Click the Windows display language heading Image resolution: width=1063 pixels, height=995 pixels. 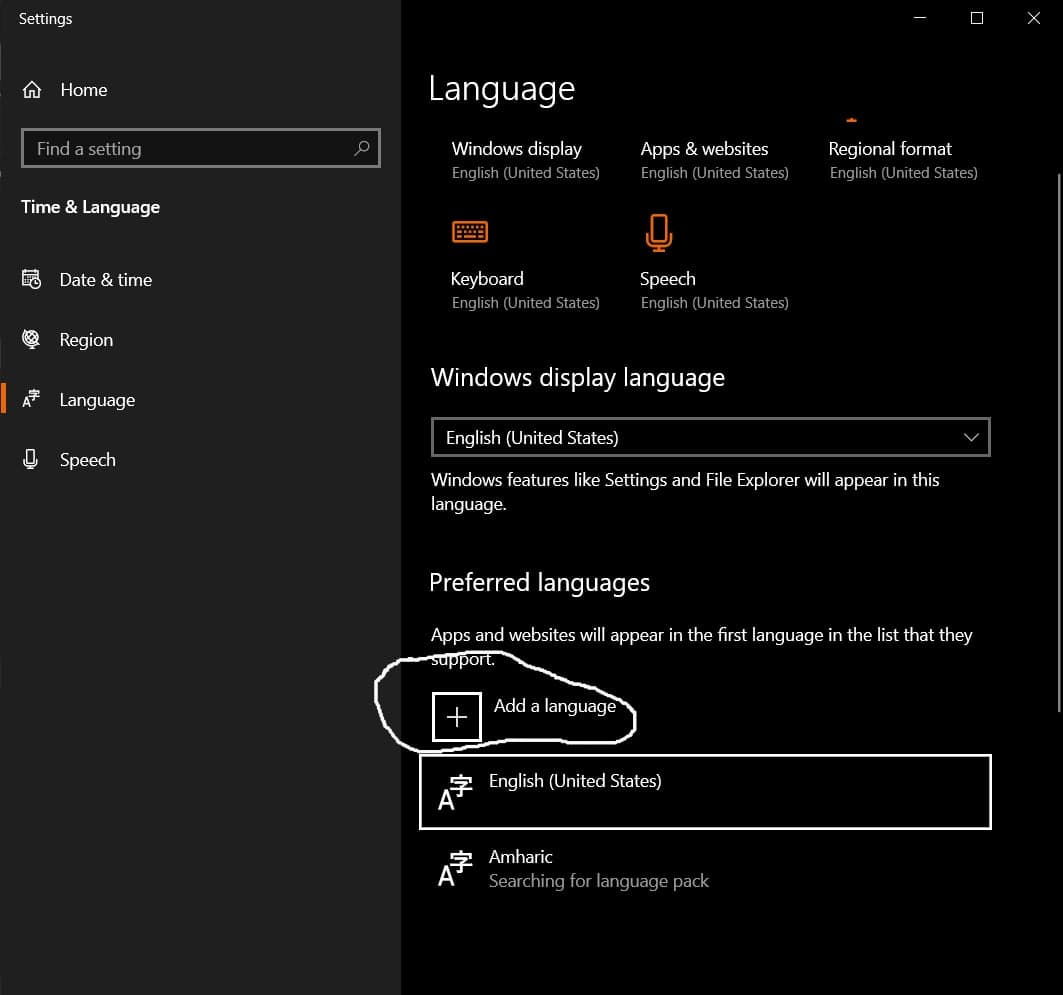coord(578,378)
